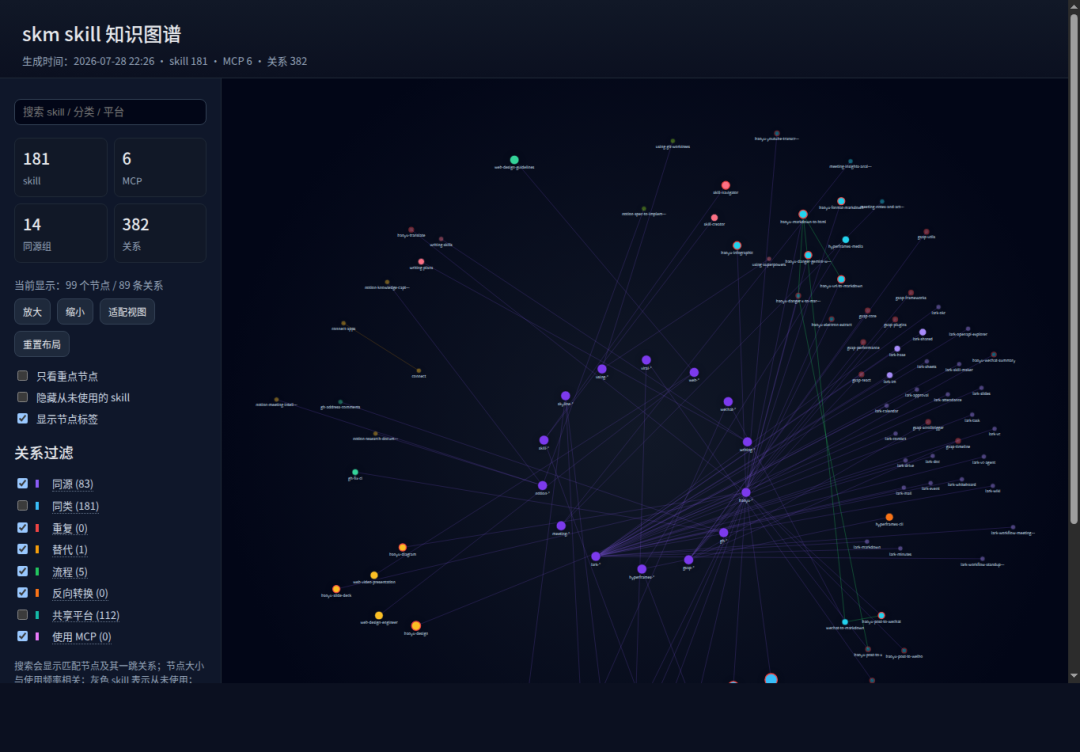This screenshot has width=1080, height=752.
Task: Select the web-design-engineer yellow node
Action: (x=379, y=616)
